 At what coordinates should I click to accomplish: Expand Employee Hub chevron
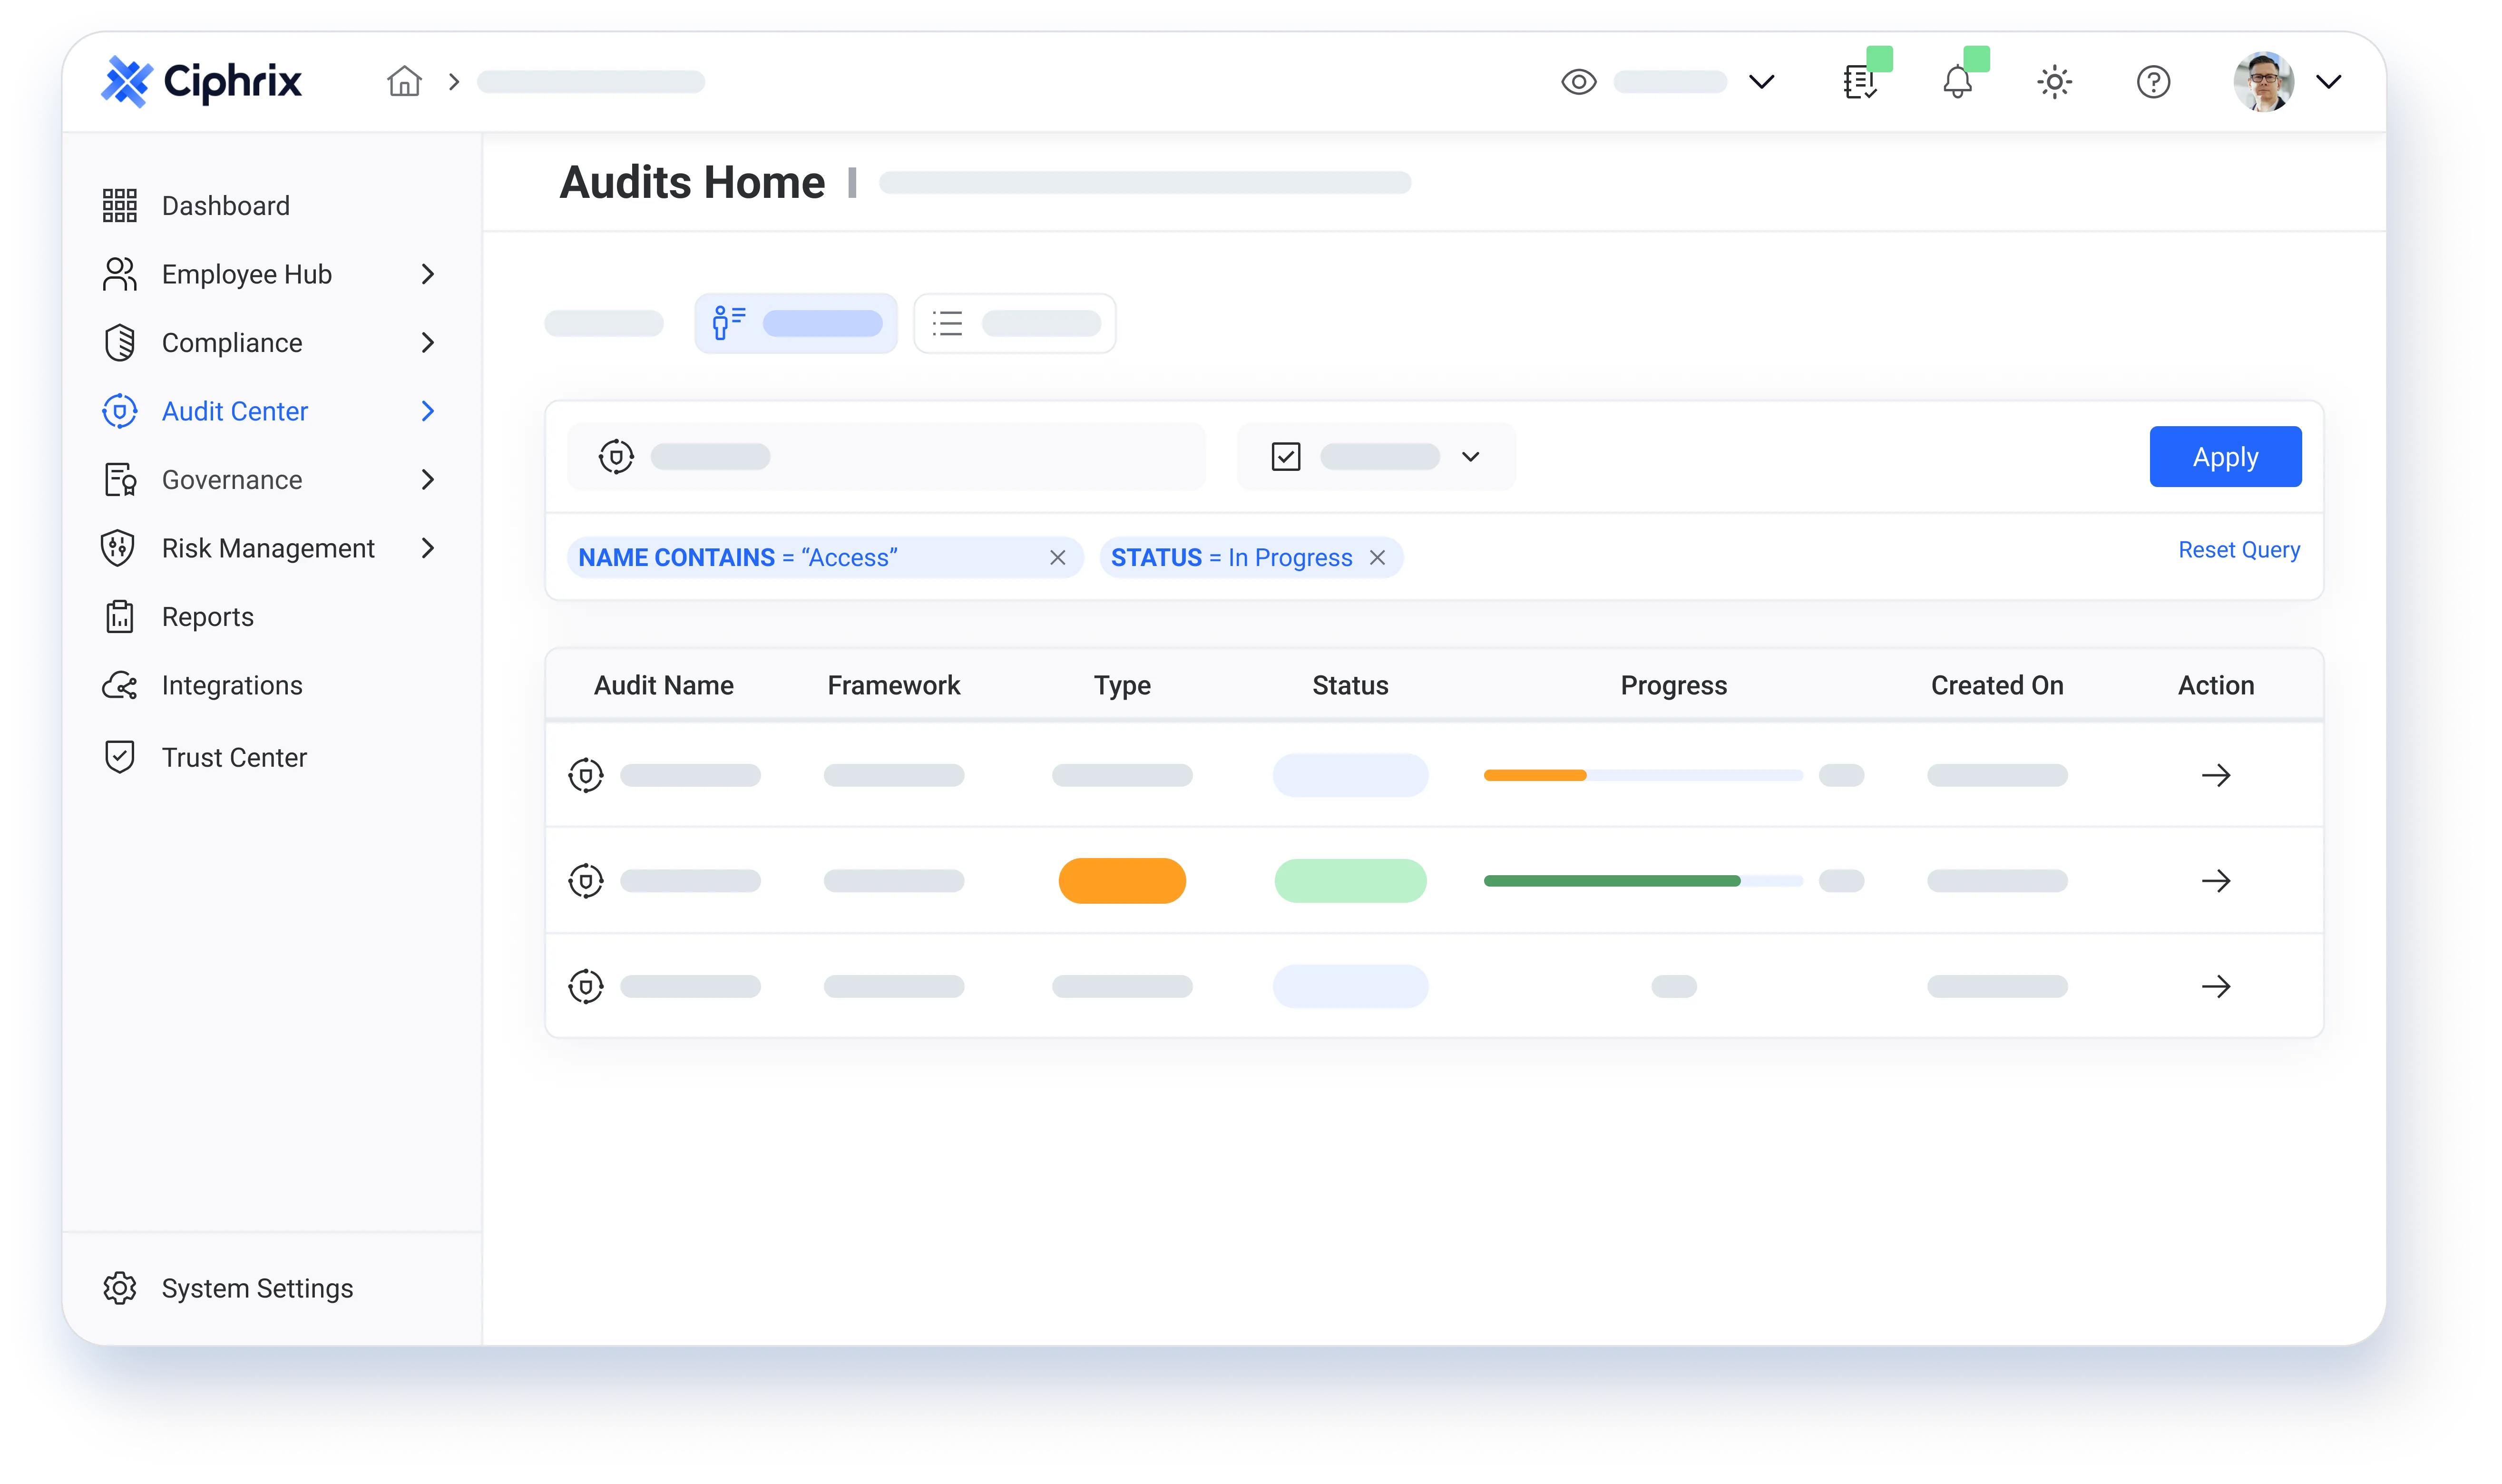coord(428,274)
